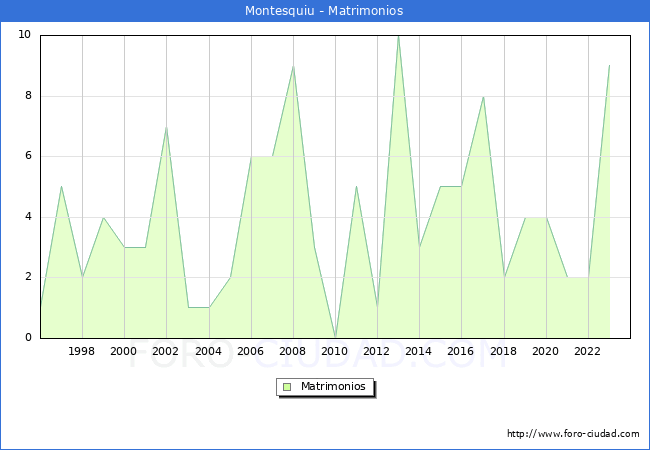Click the 2002 peak data point at 7
The image size is (650, 450).
(166, 127)
